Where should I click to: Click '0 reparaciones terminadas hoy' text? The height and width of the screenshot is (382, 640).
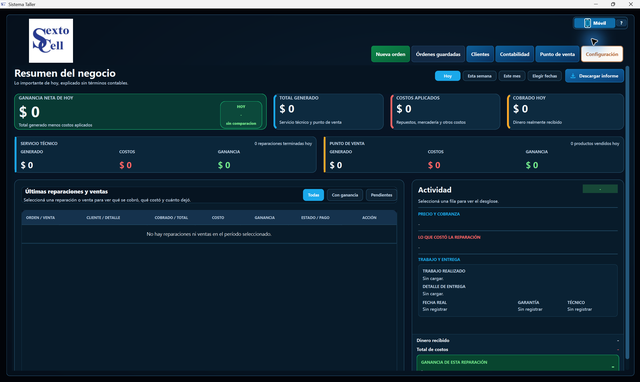point(283,144)
